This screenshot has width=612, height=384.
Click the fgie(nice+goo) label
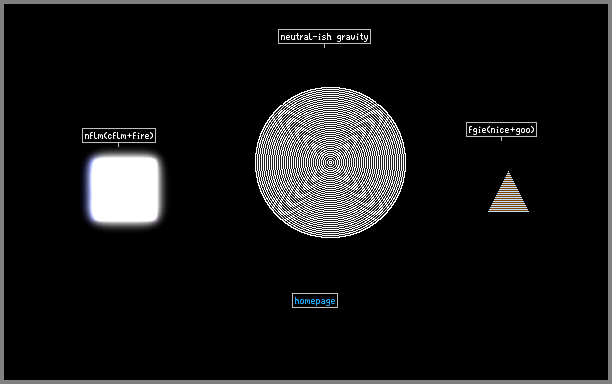[501, 130]
